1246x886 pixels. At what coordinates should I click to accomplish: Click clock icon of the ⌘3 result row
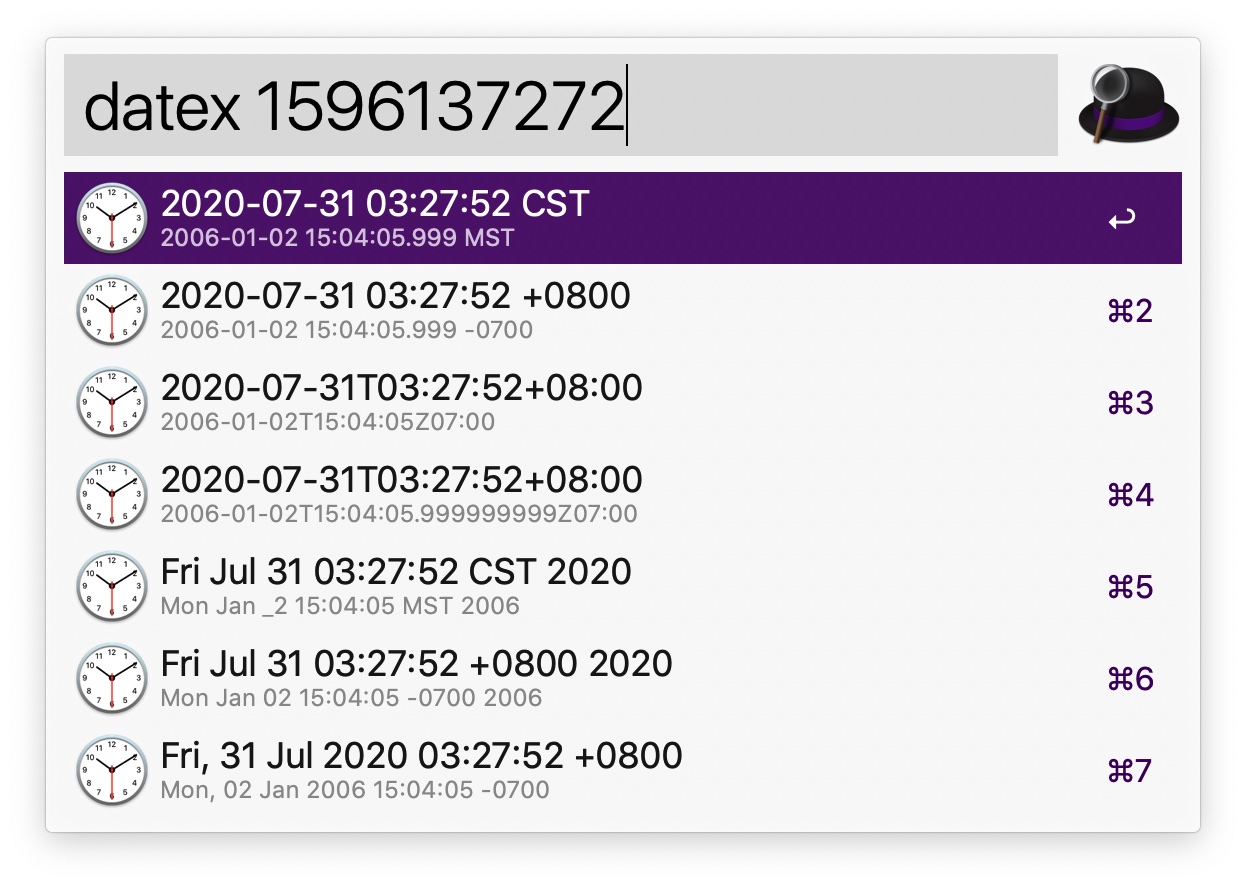pyautogui.click(x=112, y=402)
